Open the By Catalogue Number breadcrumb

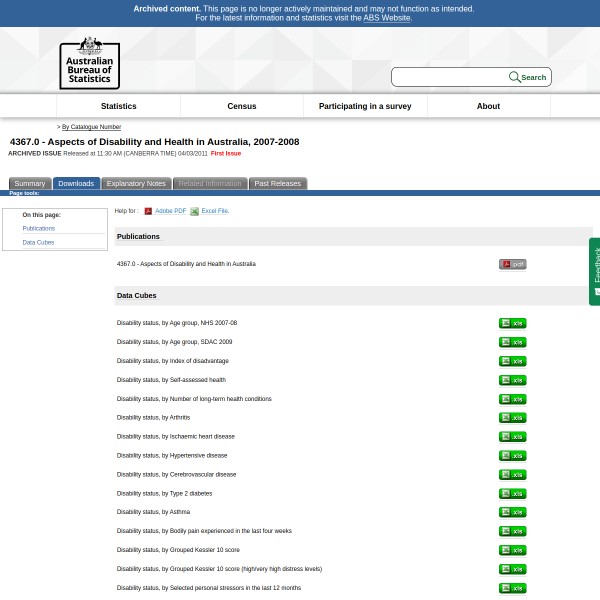pos(91,127)
